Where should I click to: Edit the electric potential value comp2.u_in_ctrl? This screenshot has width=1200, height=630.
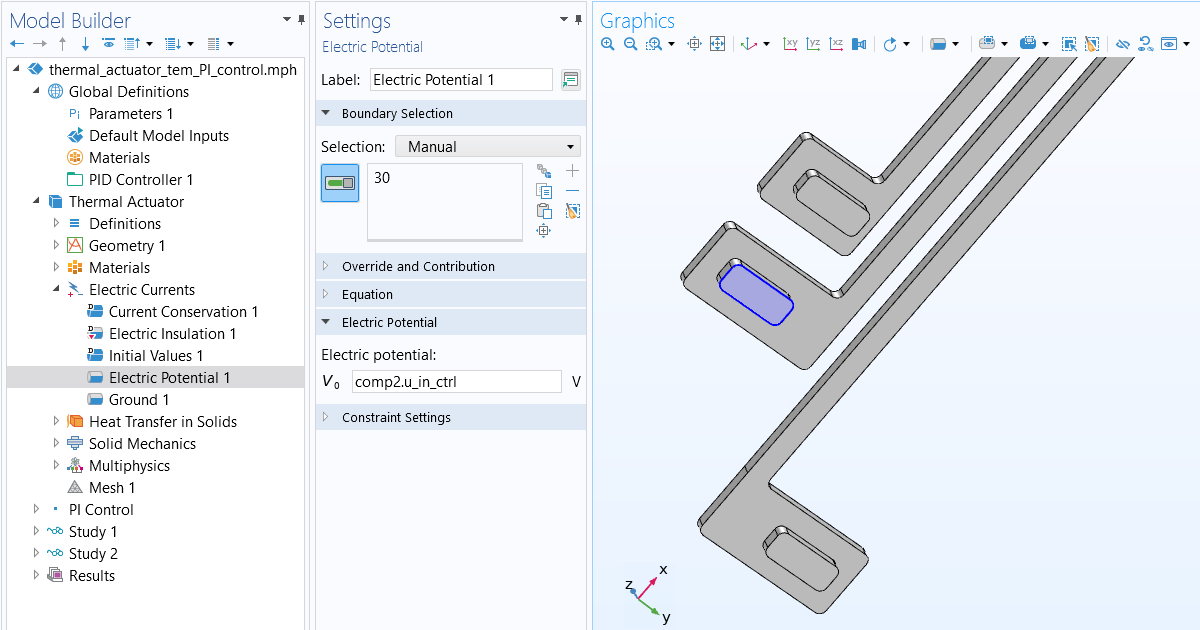456,381
